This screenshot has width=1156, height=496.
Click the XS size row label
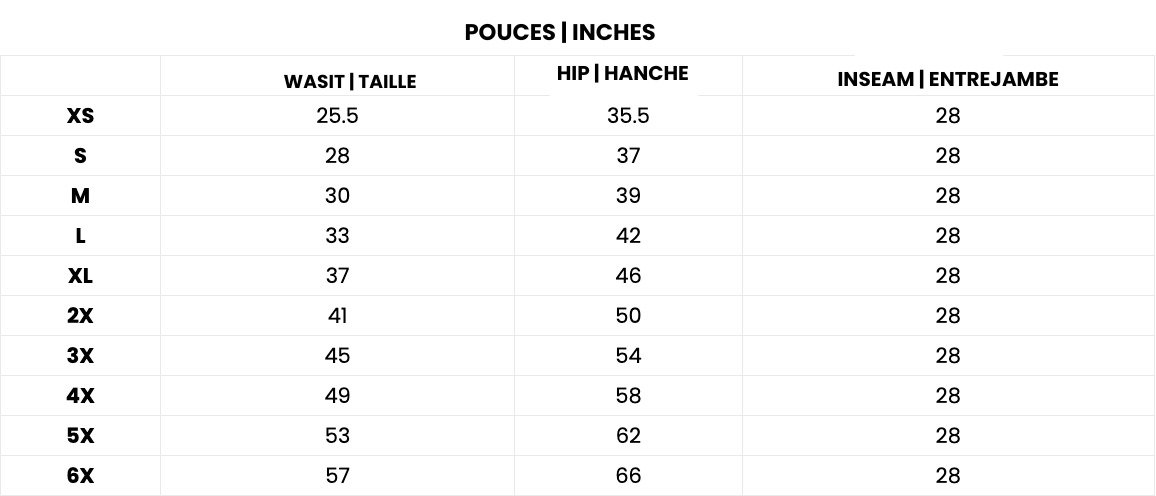(x=80, y=116)
